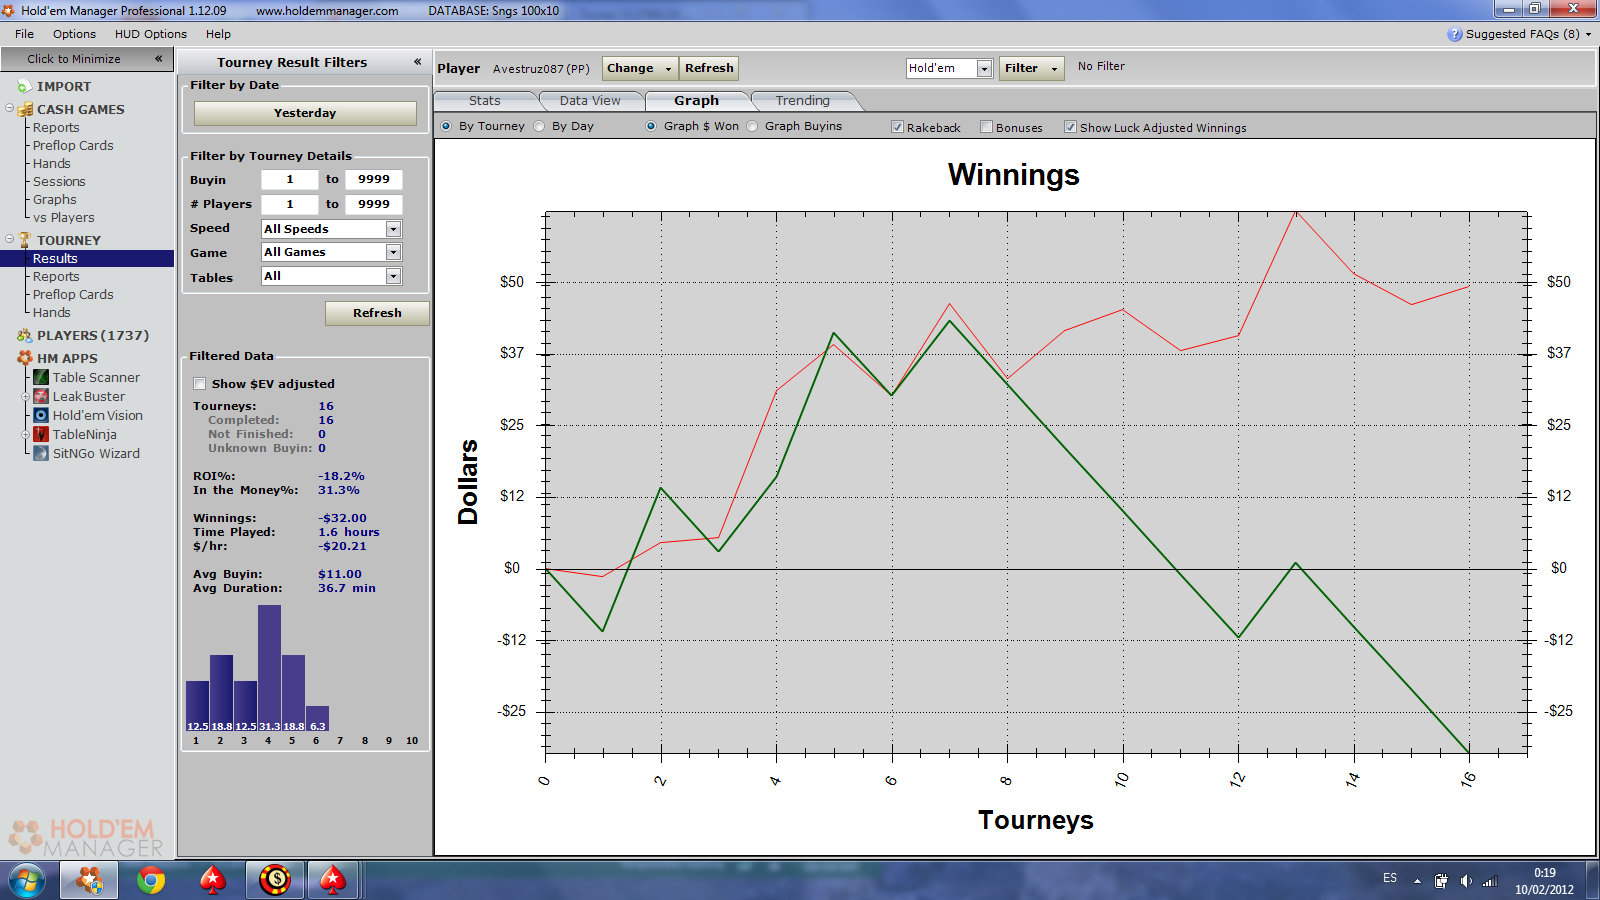Click the PokerStars icon next to Chrome
The image size is (1600, 900).
pos(213,880)
